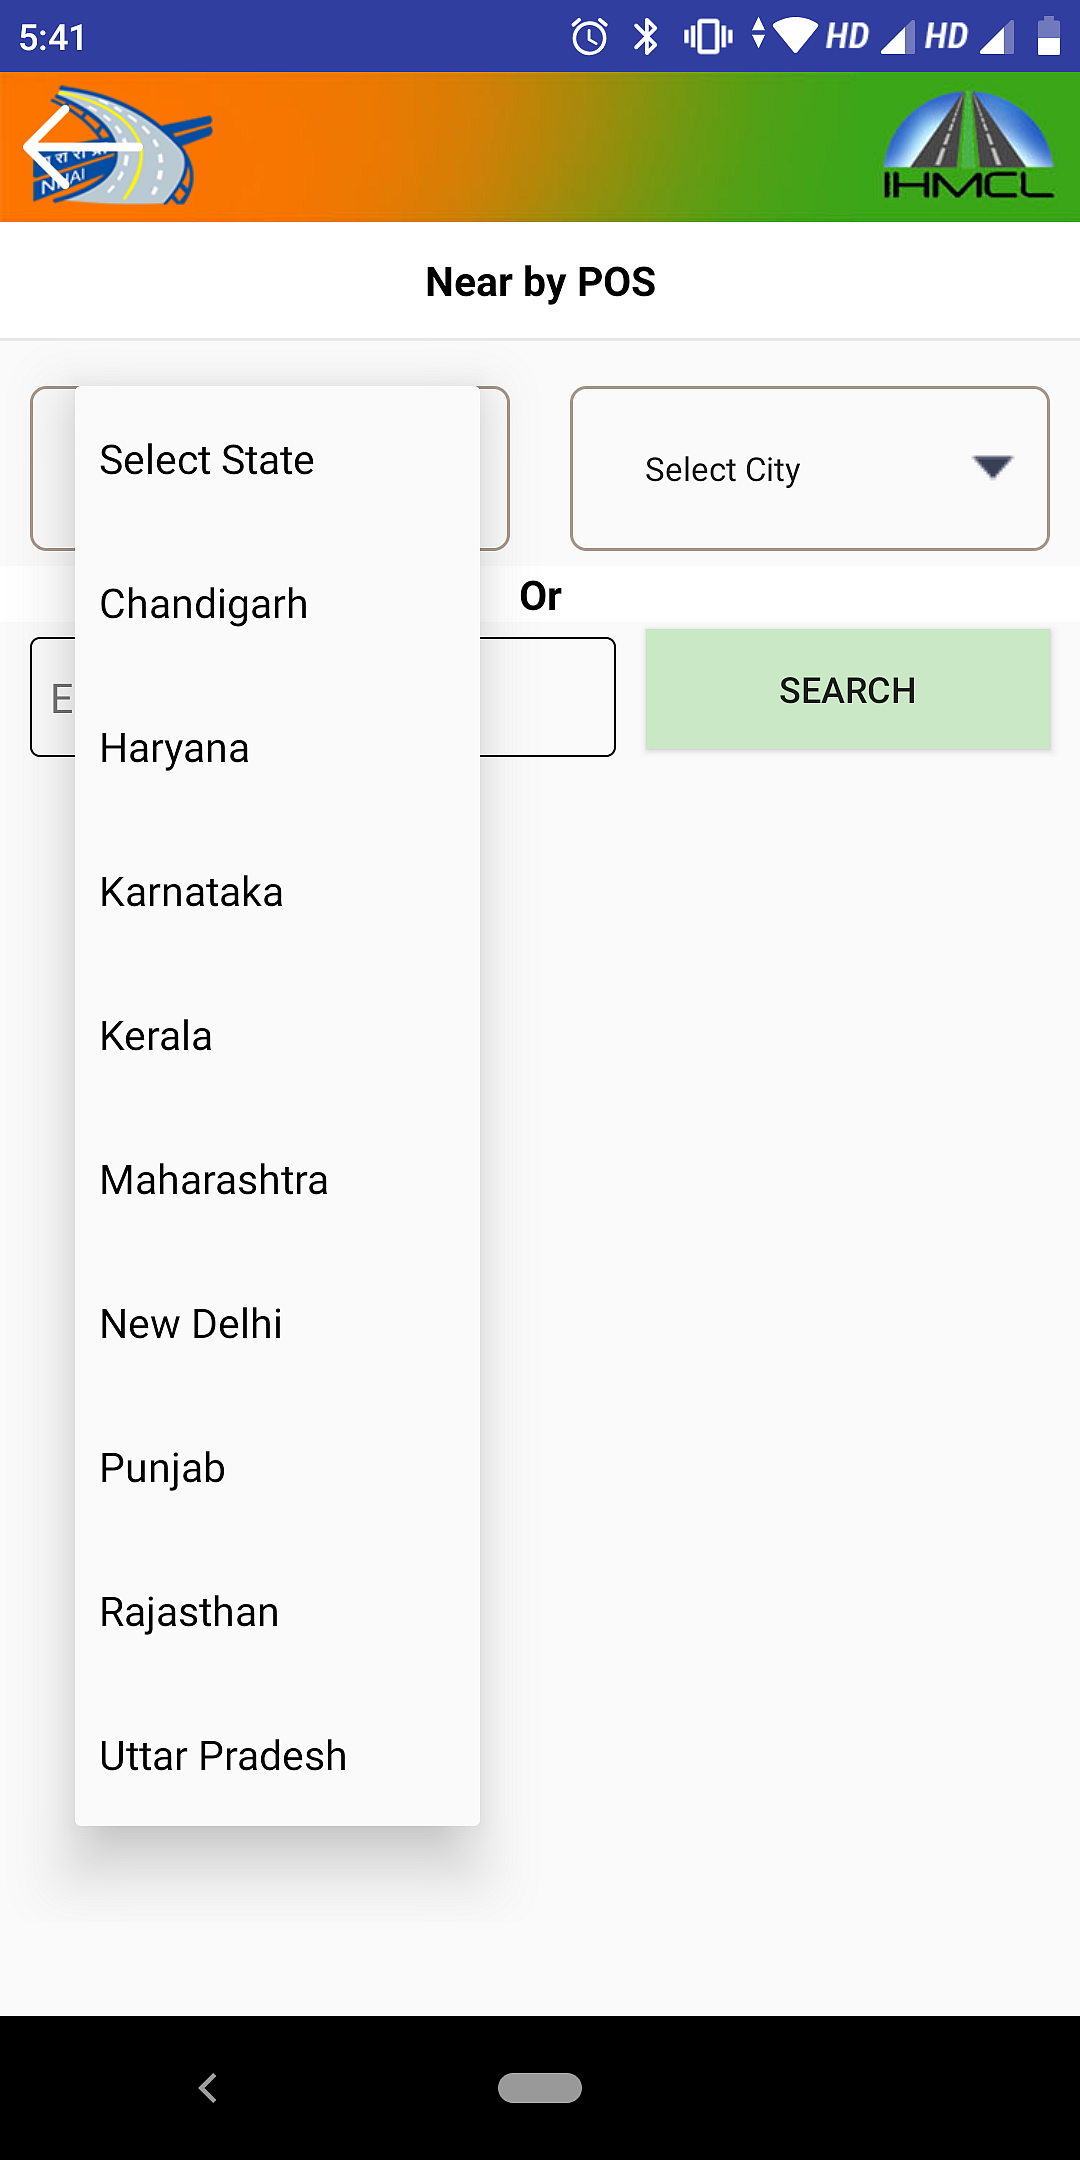Tap the Bluetooth status bar icon
1080x2160 pixels.
pyautogui.click(x=646, y=37)
